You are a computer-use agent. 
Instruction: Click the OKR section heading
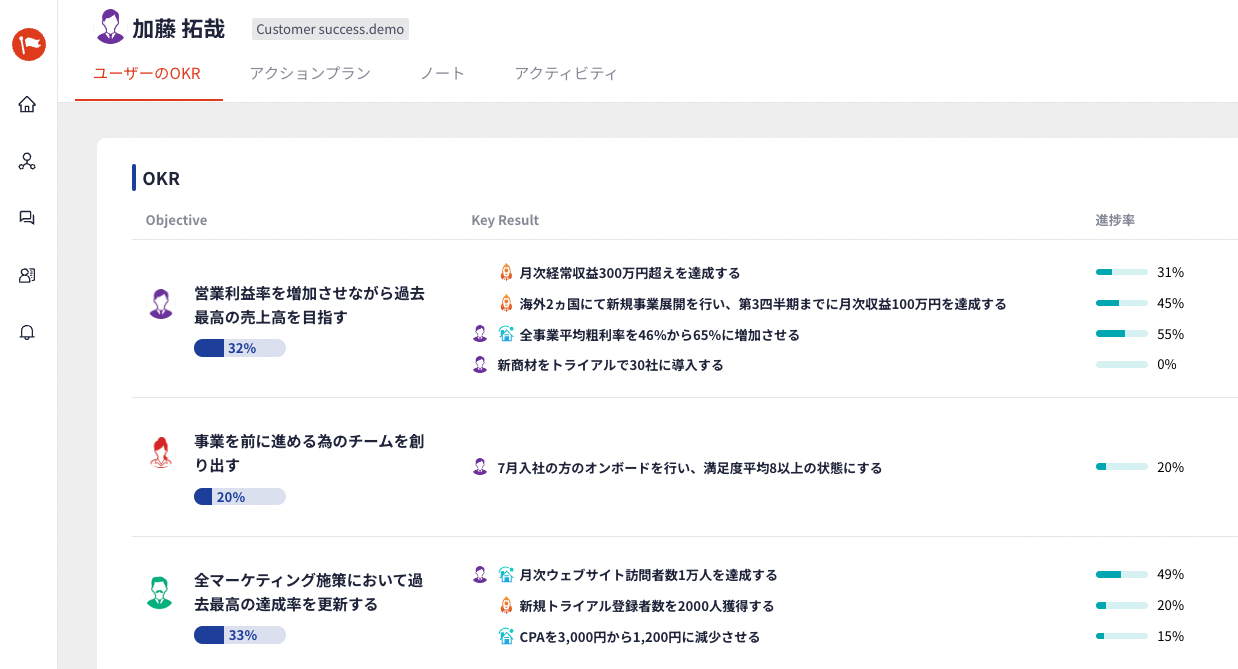[x=161, y=179]
